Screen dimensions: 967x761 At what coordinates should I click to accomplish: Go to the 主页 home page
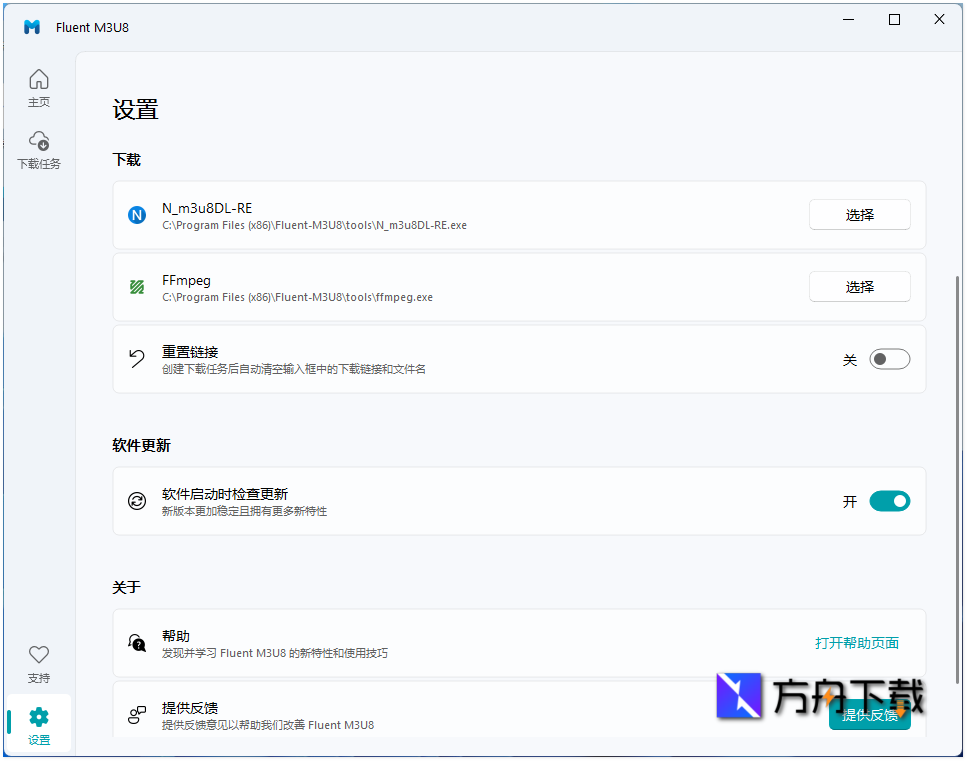[39, 88]
